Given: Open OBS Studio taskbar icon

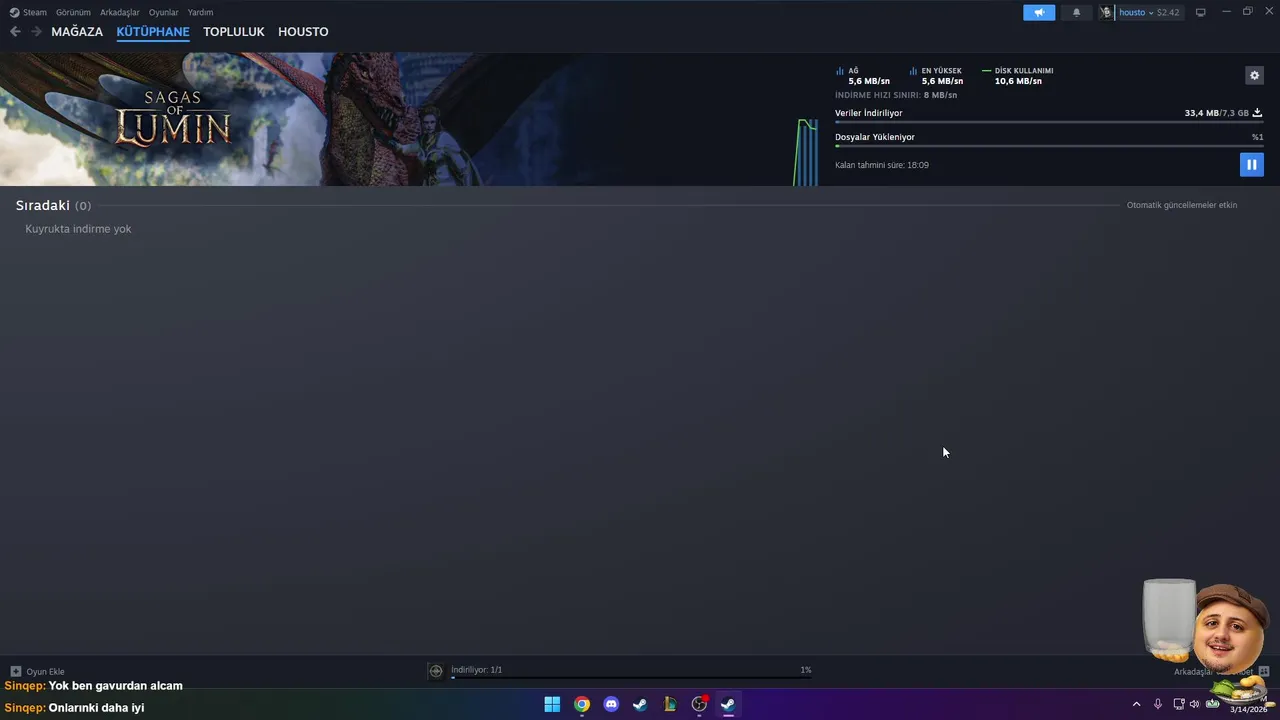Looking at the screenshot, I should [x=699, y=704].
